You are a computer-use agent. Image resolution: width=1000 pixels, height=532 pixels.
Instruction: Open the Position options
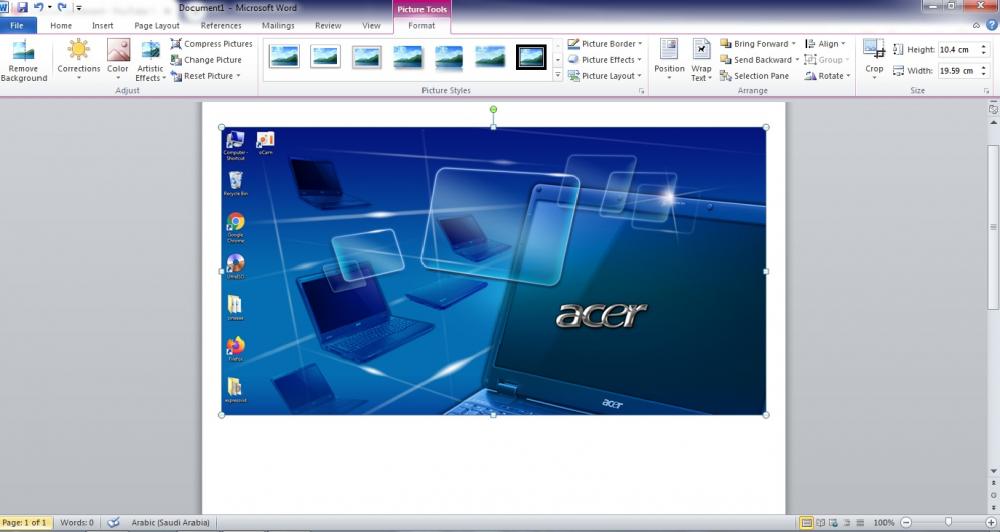pyautogui.click(x=669, y=59)
